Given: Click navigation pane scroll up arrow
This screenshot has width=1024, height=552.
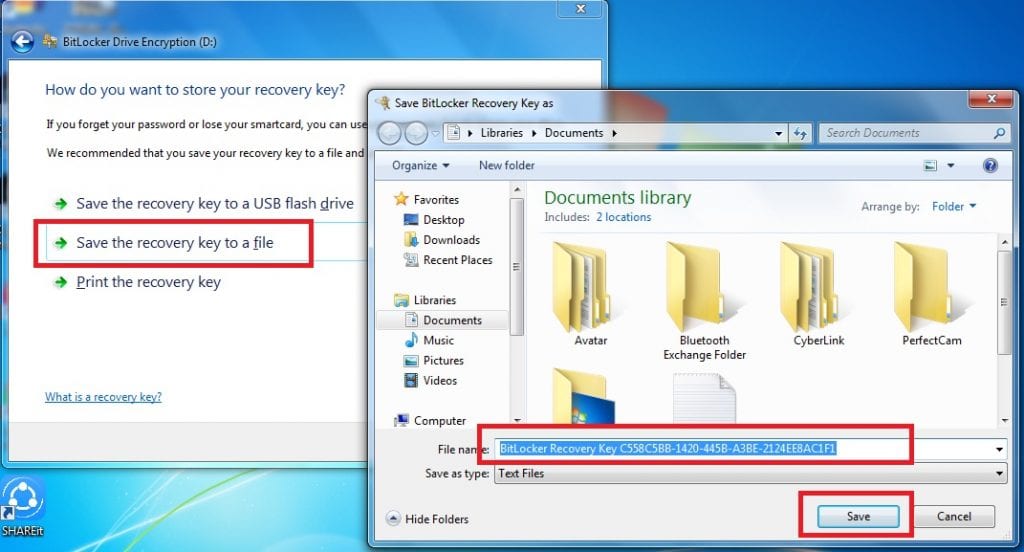Looking at the screenshot, I should (517, 190).
